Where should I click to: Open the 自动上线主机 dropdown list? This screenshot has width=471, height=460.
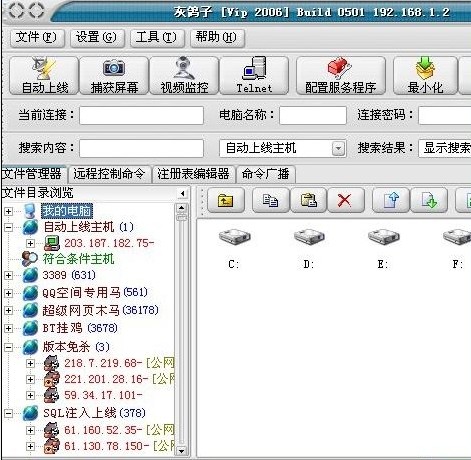pyautogui.click(x=338, y=148)
